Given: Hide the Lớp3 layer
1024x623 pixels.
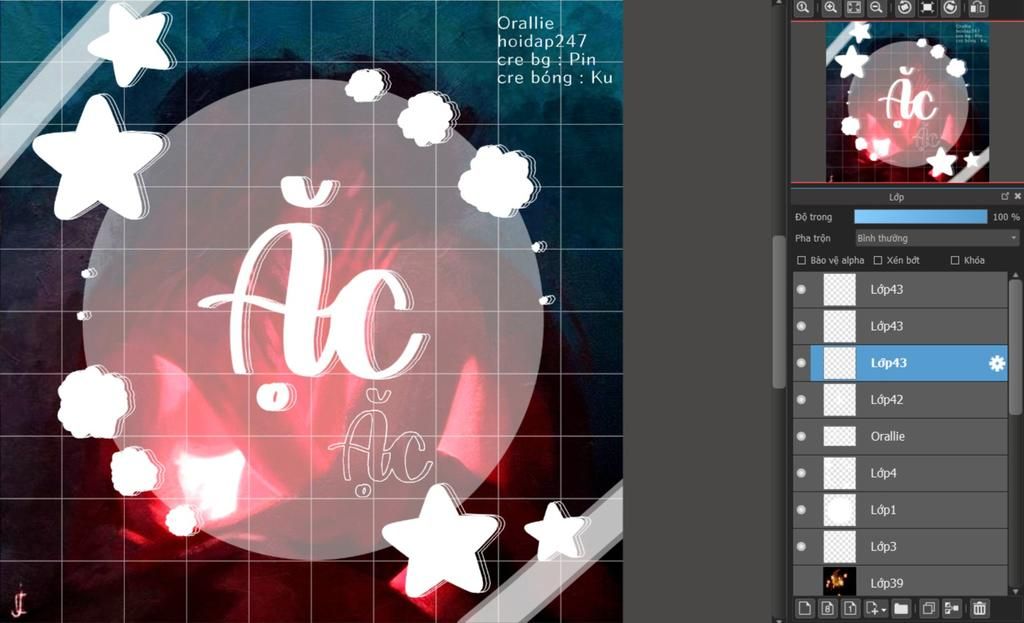Looking at the screenshot, I should (801, 547).
